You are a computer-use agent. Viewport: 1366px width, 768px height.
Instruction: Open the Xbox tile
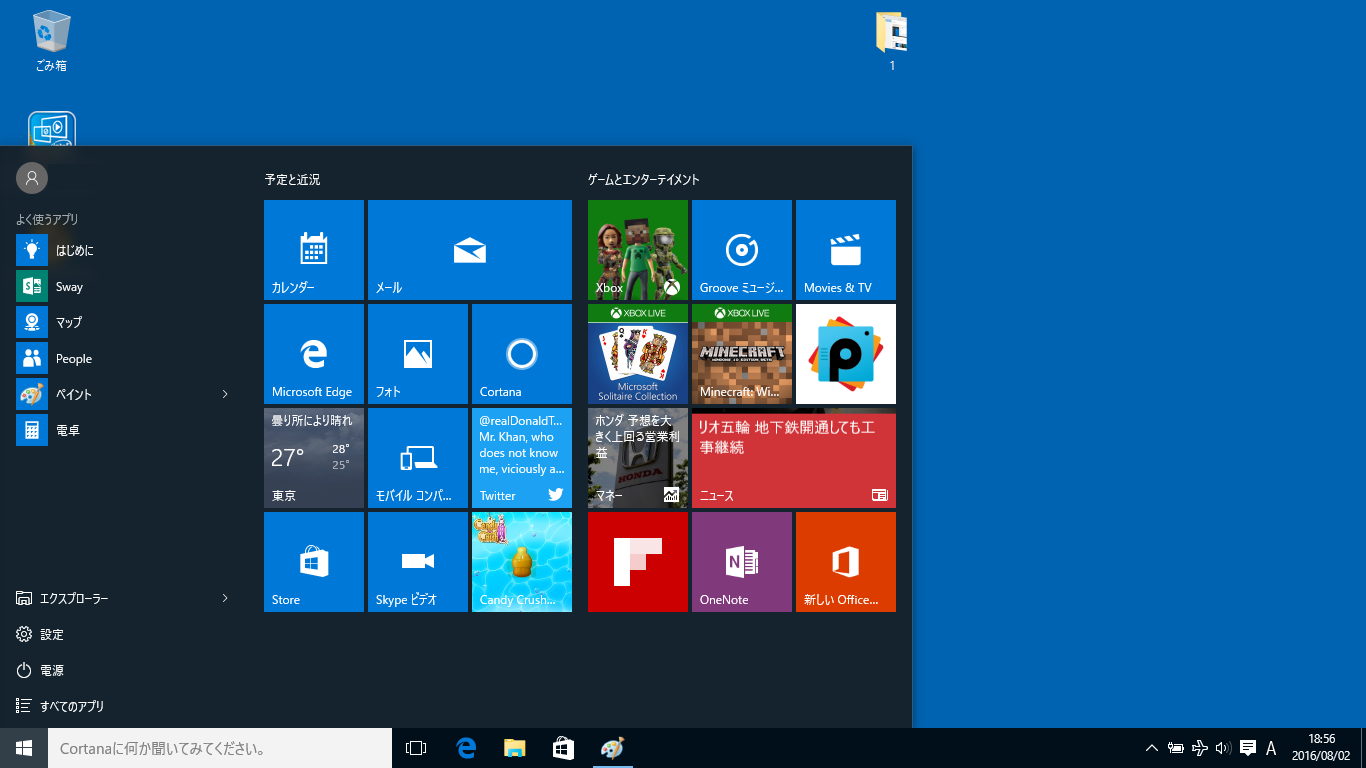tap(638, 250)
